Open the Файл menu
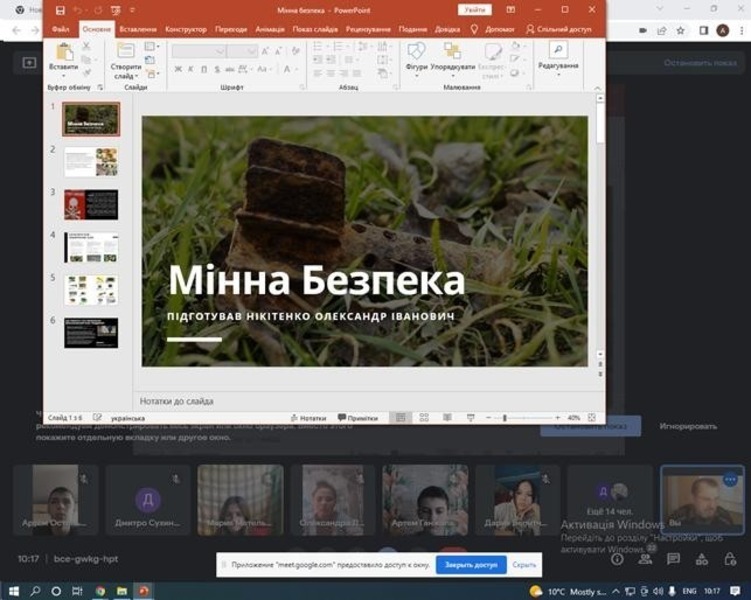Screen dimensions: 751x600 60,29
